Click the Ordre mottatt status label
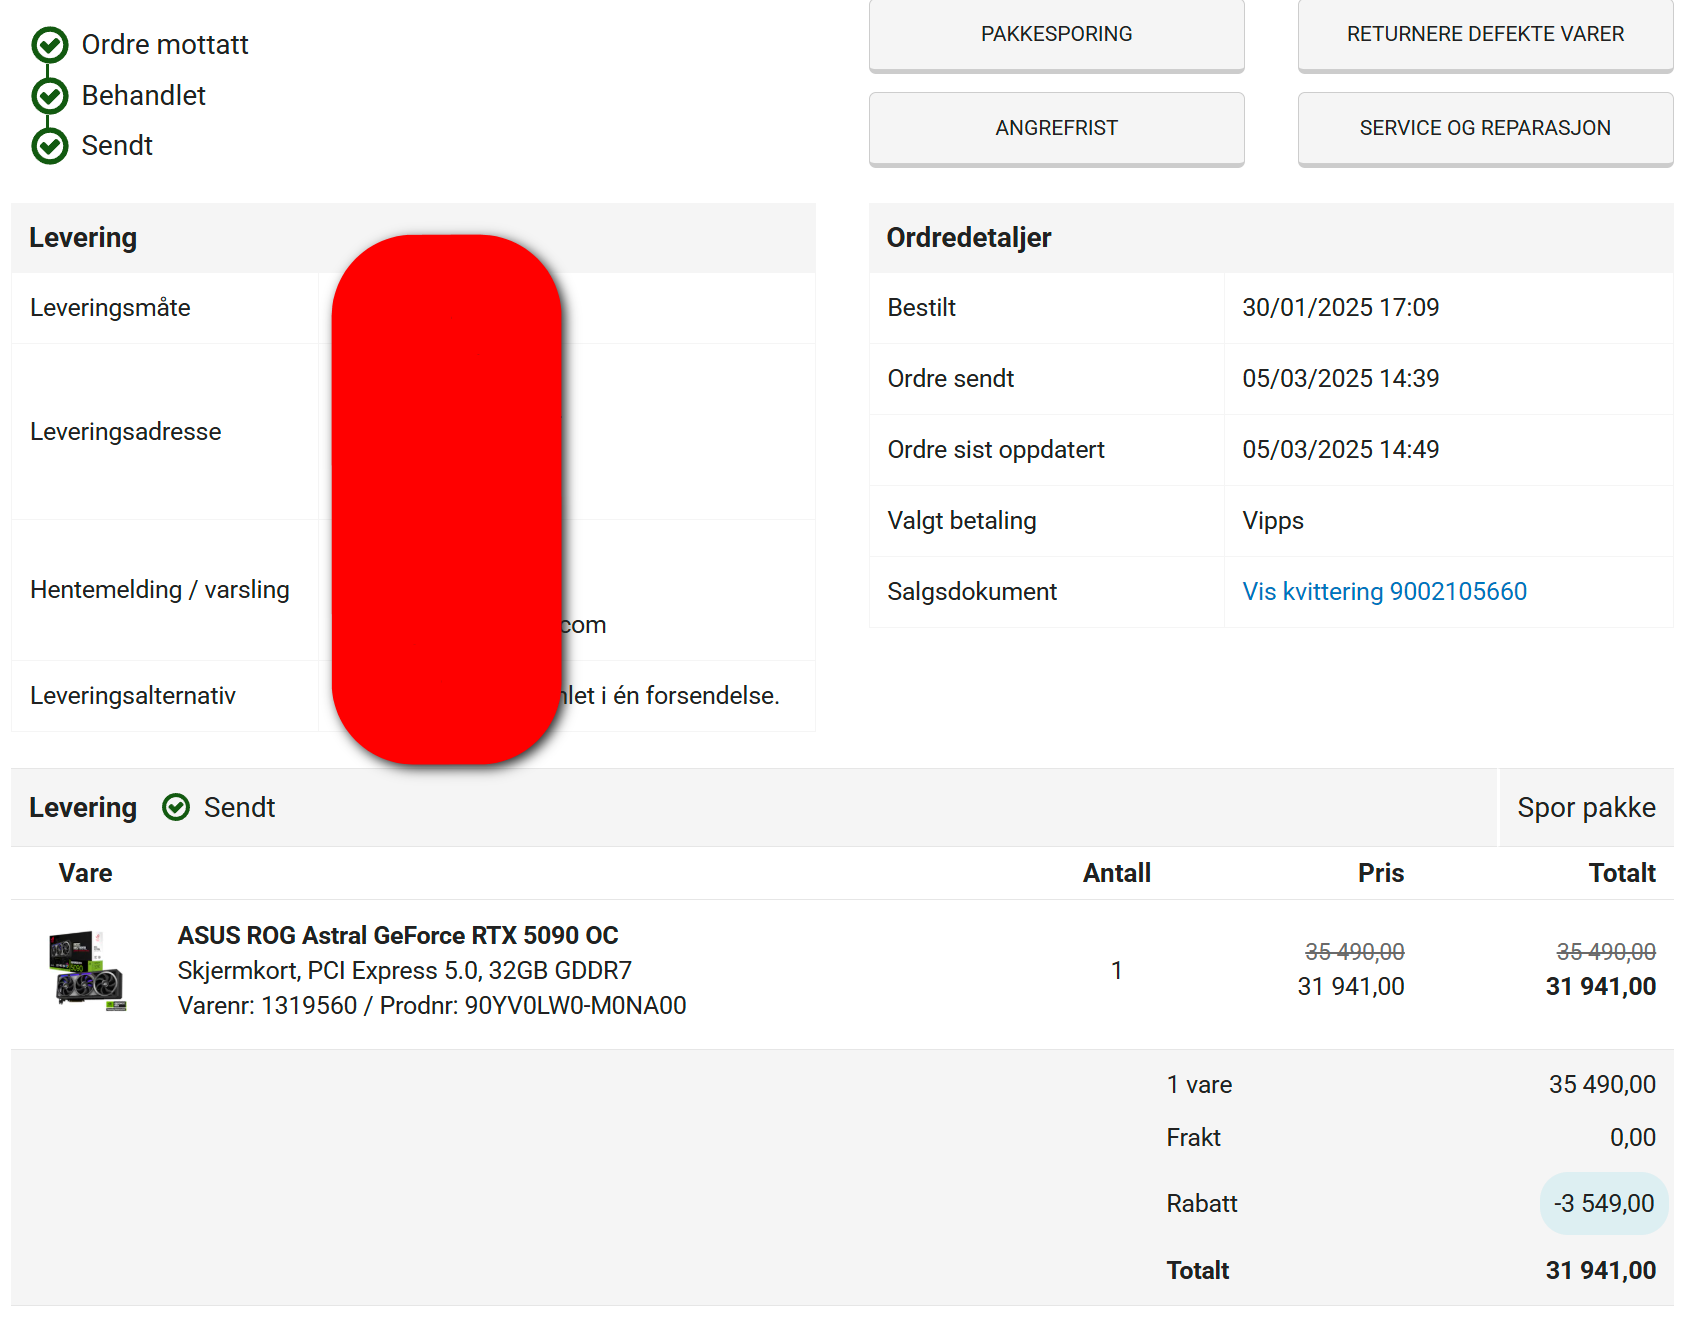This screenshot has width=1697, height=1326. pyautogui.click(x=165, y=45)
